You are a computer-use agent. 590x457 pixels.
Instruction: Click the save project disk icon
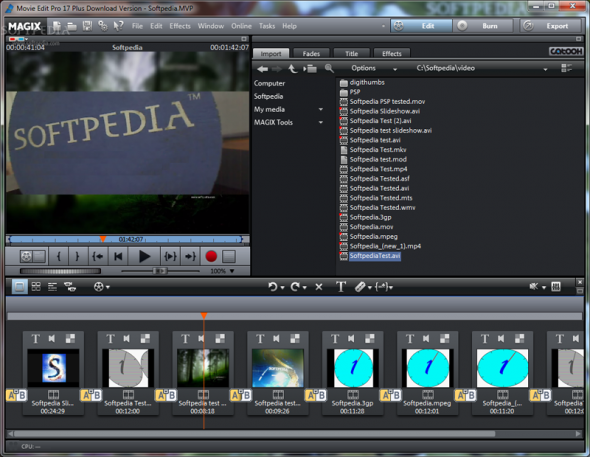click(x=87, y=26)
